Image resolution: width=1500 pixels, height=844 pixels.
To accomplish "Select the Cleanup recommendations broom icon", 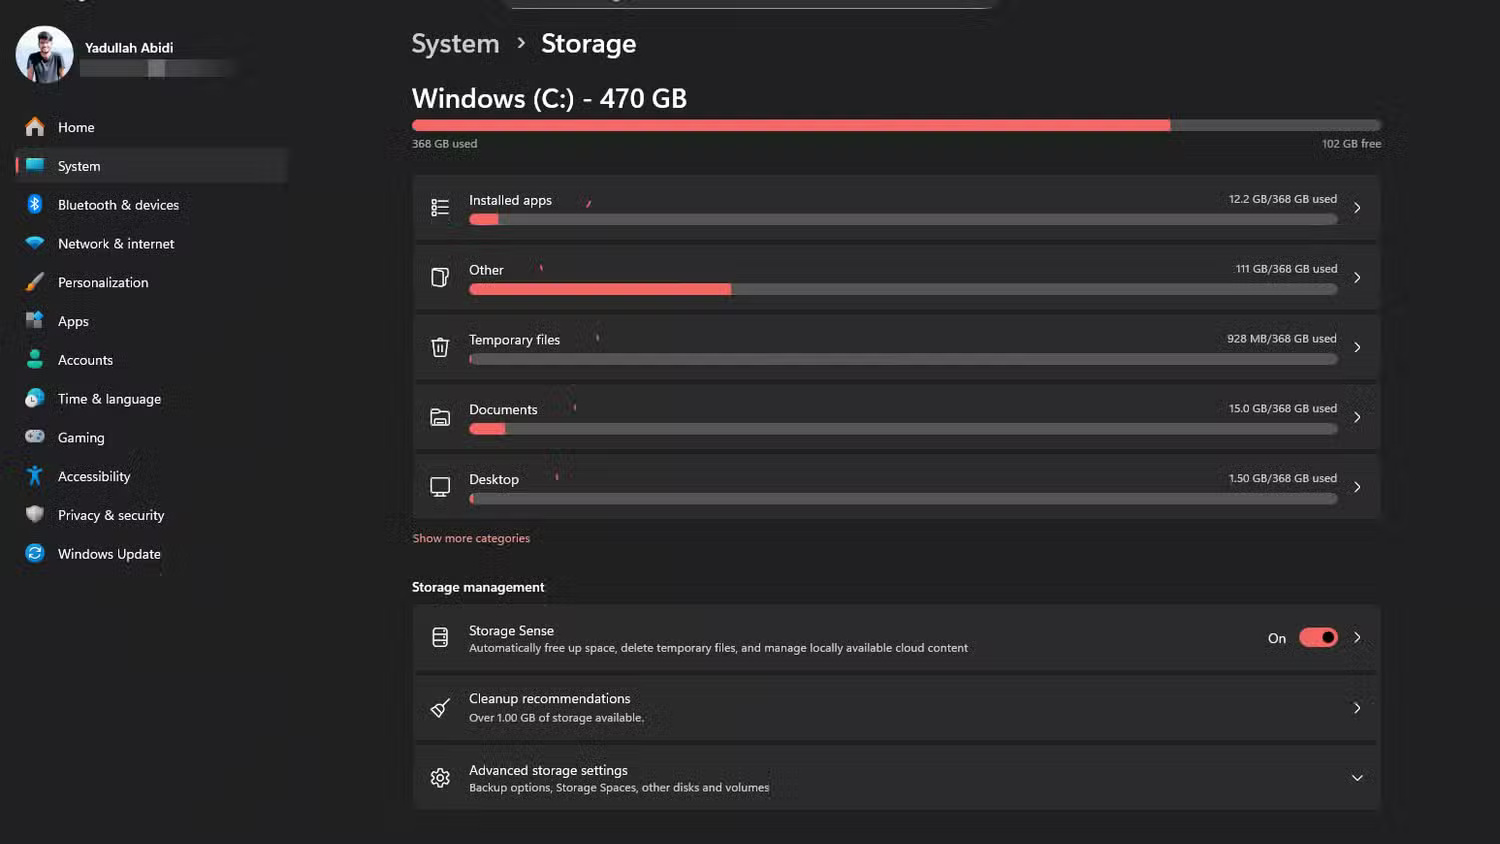I will 440,707.
